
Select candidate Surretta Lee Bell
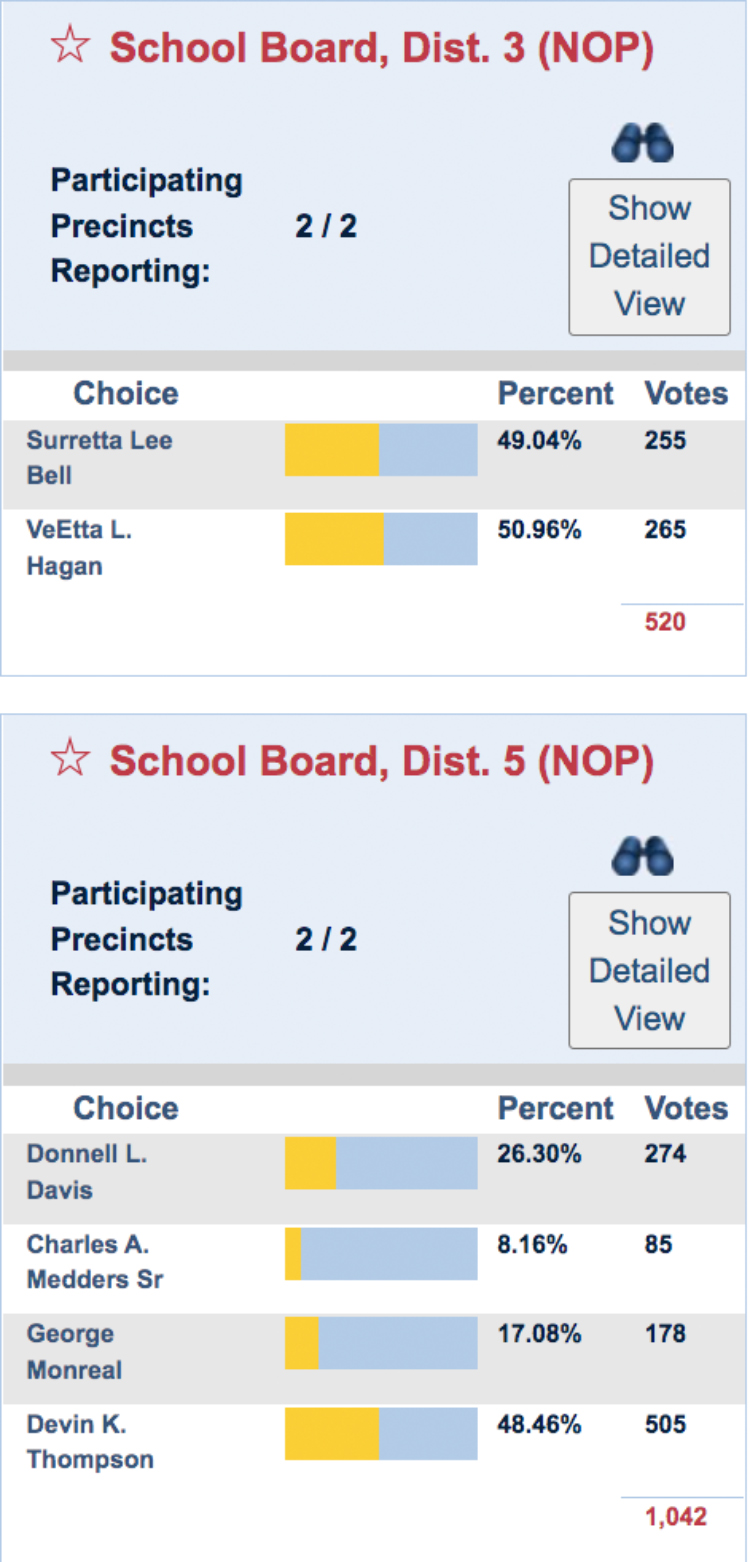click(x=99, y=457)
